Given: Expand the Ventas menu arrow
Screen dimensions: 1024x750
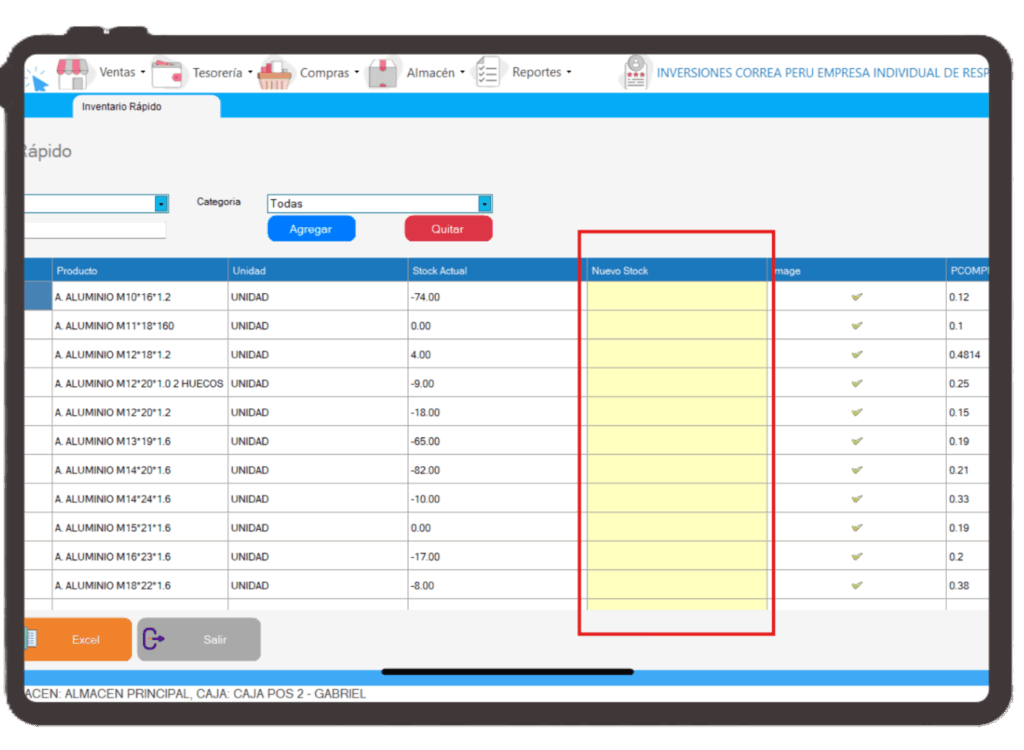Looking at the screenshot, I should tap(143, 73).
